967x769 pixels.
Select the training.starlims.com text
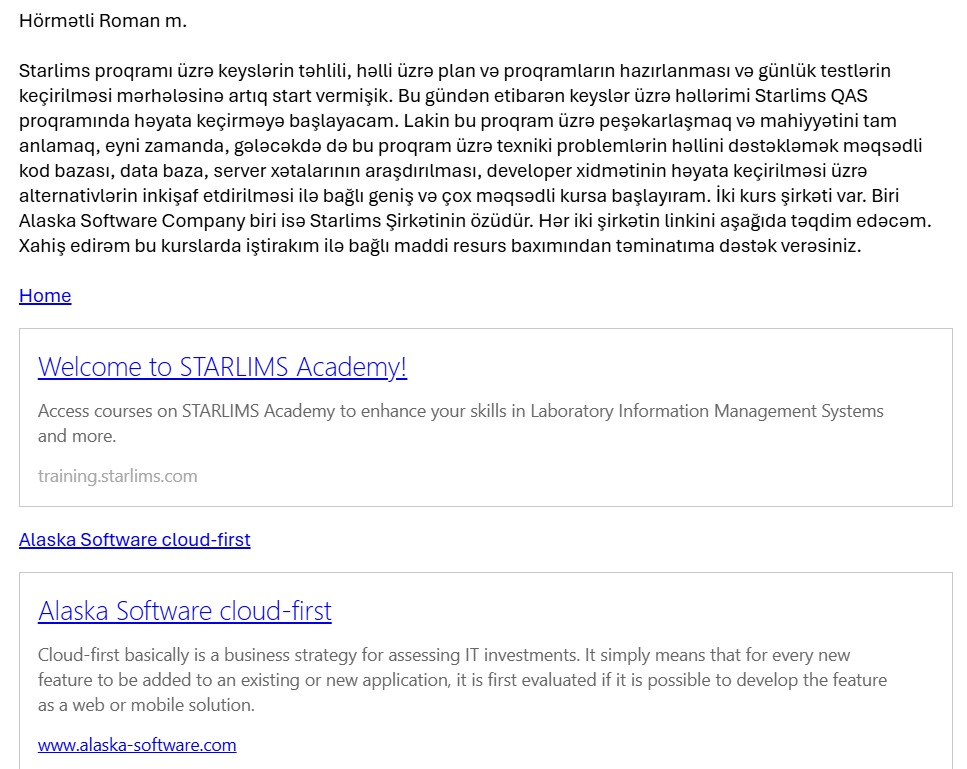[x=117, y=476]
